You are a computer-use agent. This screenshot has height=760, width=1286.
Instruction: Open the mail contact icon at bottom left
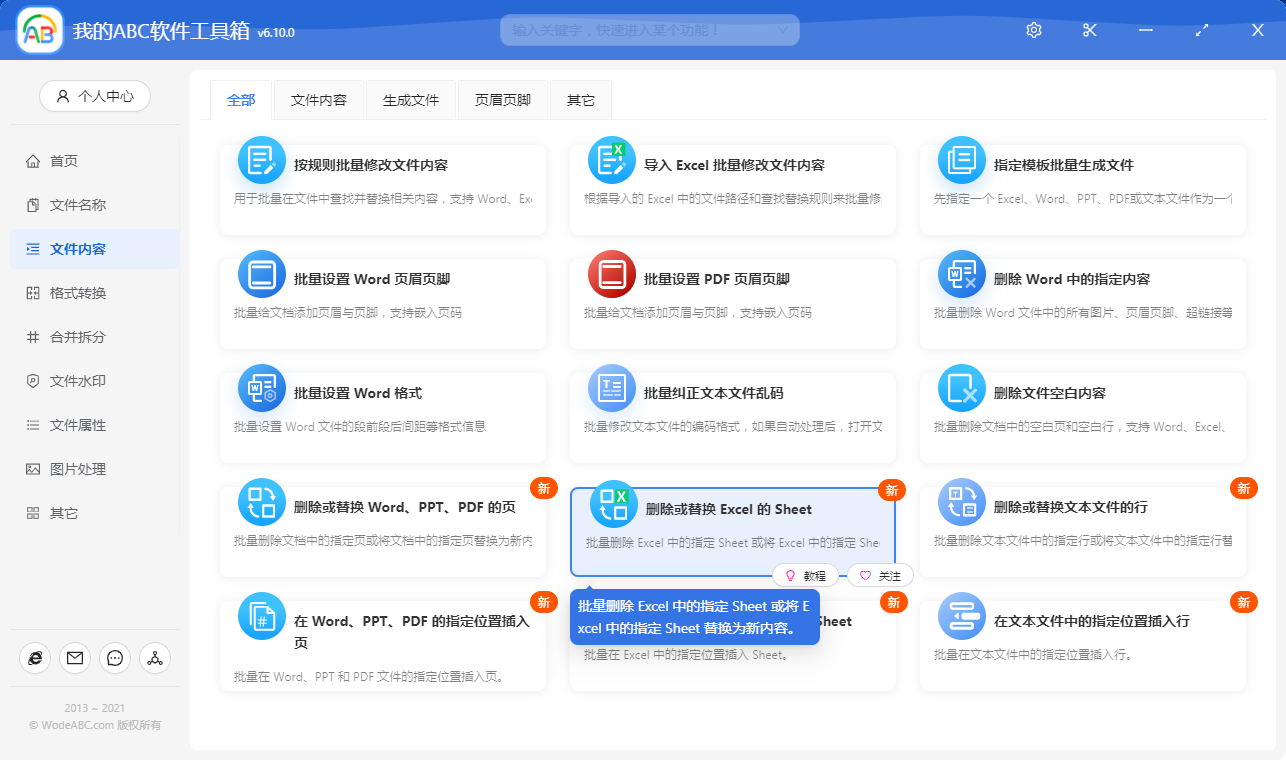point(74,658)
